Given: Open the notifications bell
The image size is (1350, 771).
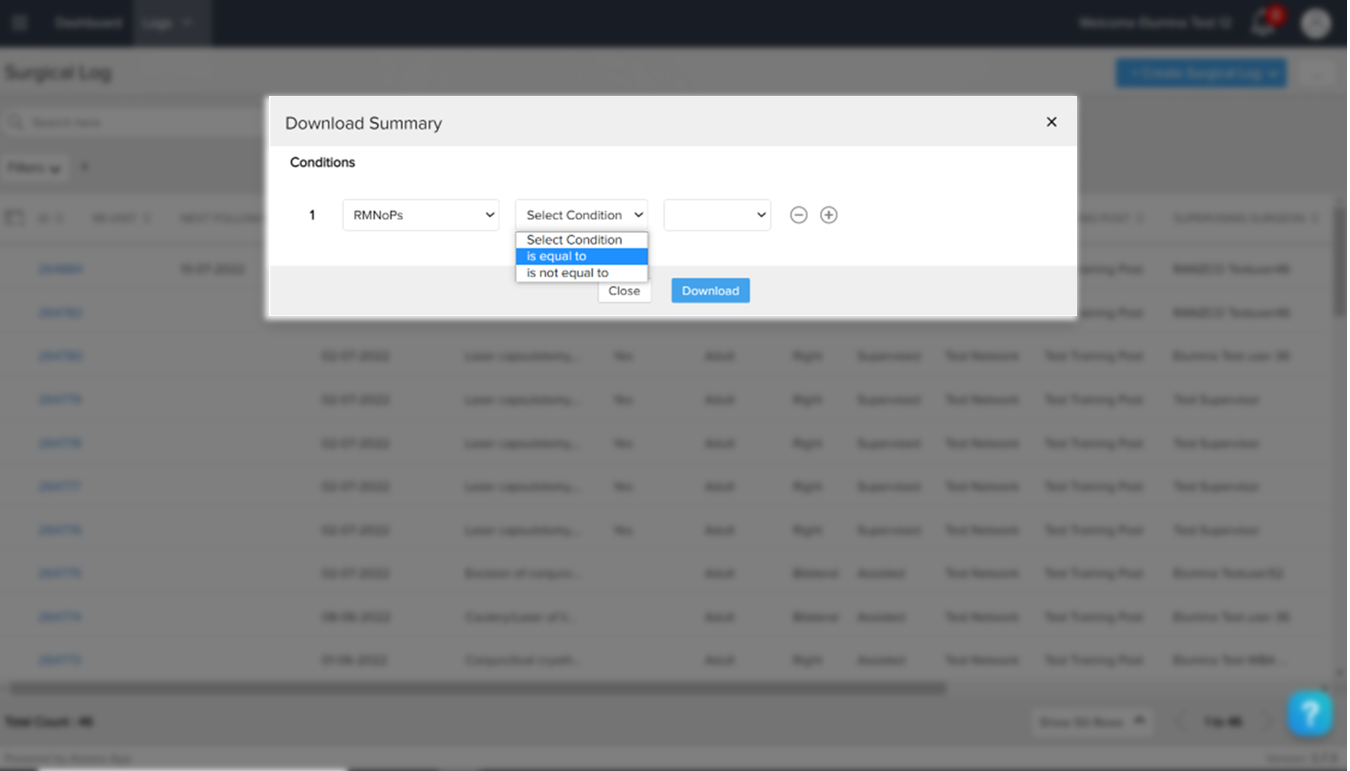Looking at the screenshot, I should [x=1264, y=23].
